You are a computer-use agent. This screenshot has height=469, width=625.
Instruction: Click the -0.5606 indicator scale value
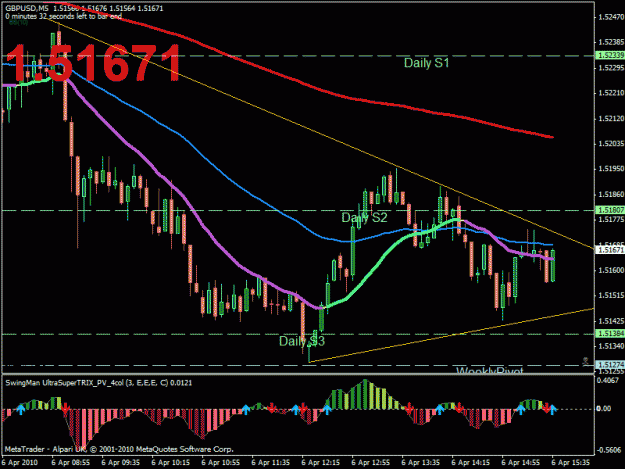(x=609, y=450)
